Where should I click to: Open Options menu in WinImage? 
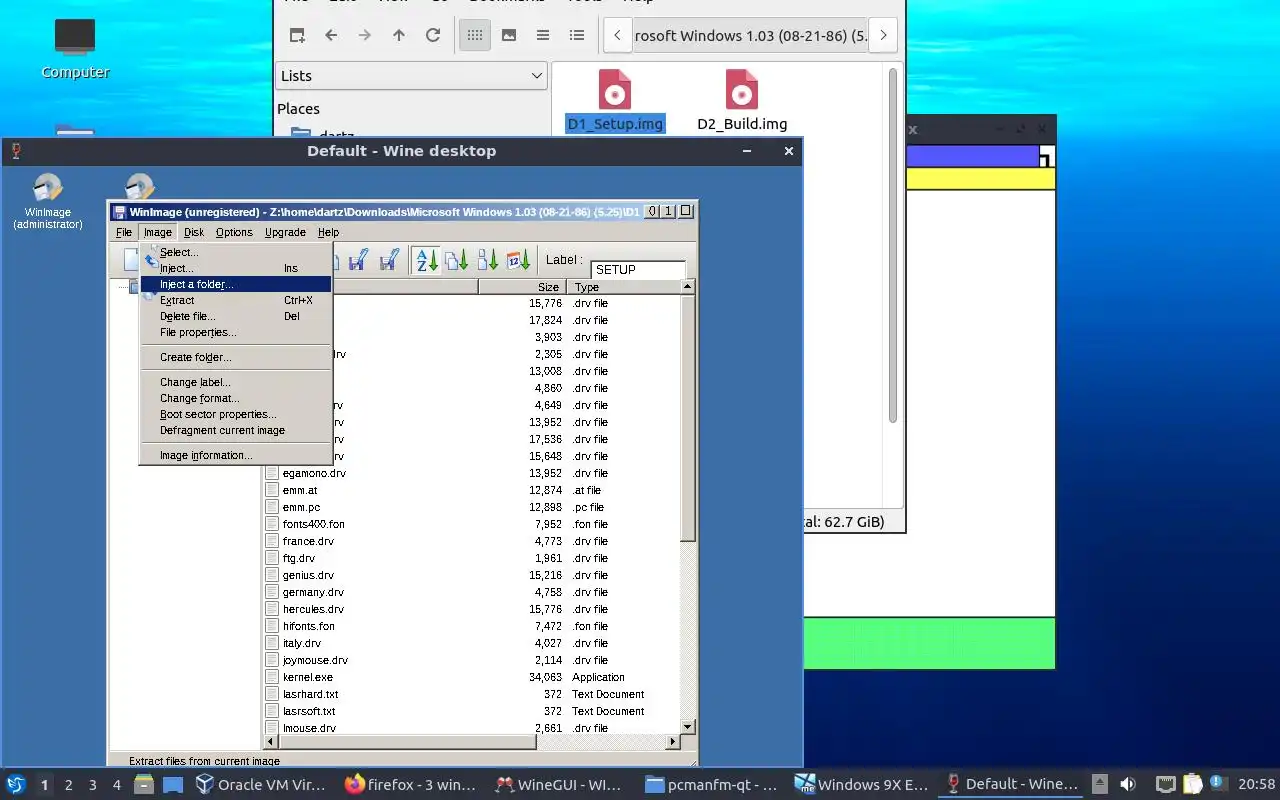tap(234, 232)
